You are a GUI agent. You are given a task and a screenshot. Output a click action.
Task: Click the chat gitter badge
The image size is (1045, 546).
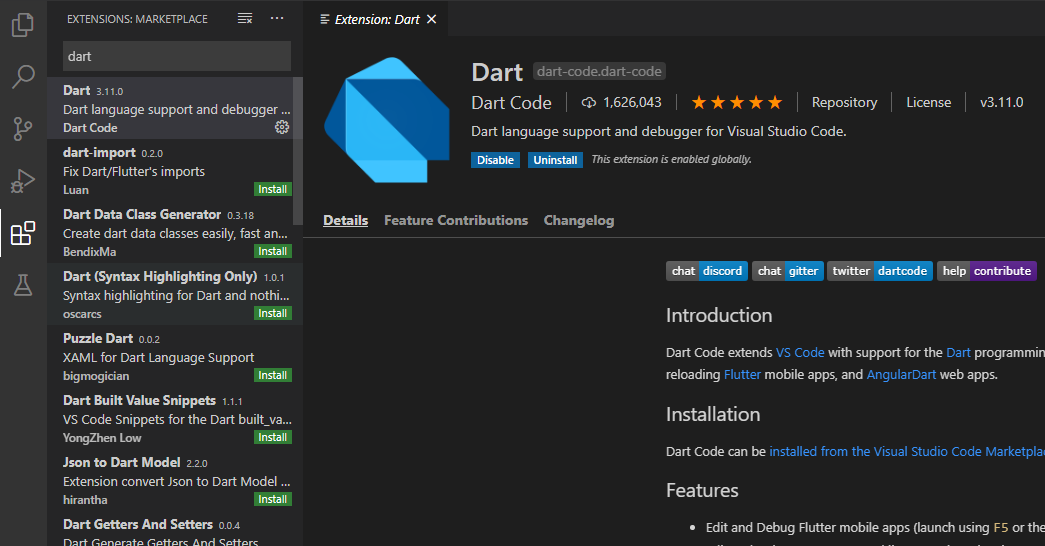point(788,271)
